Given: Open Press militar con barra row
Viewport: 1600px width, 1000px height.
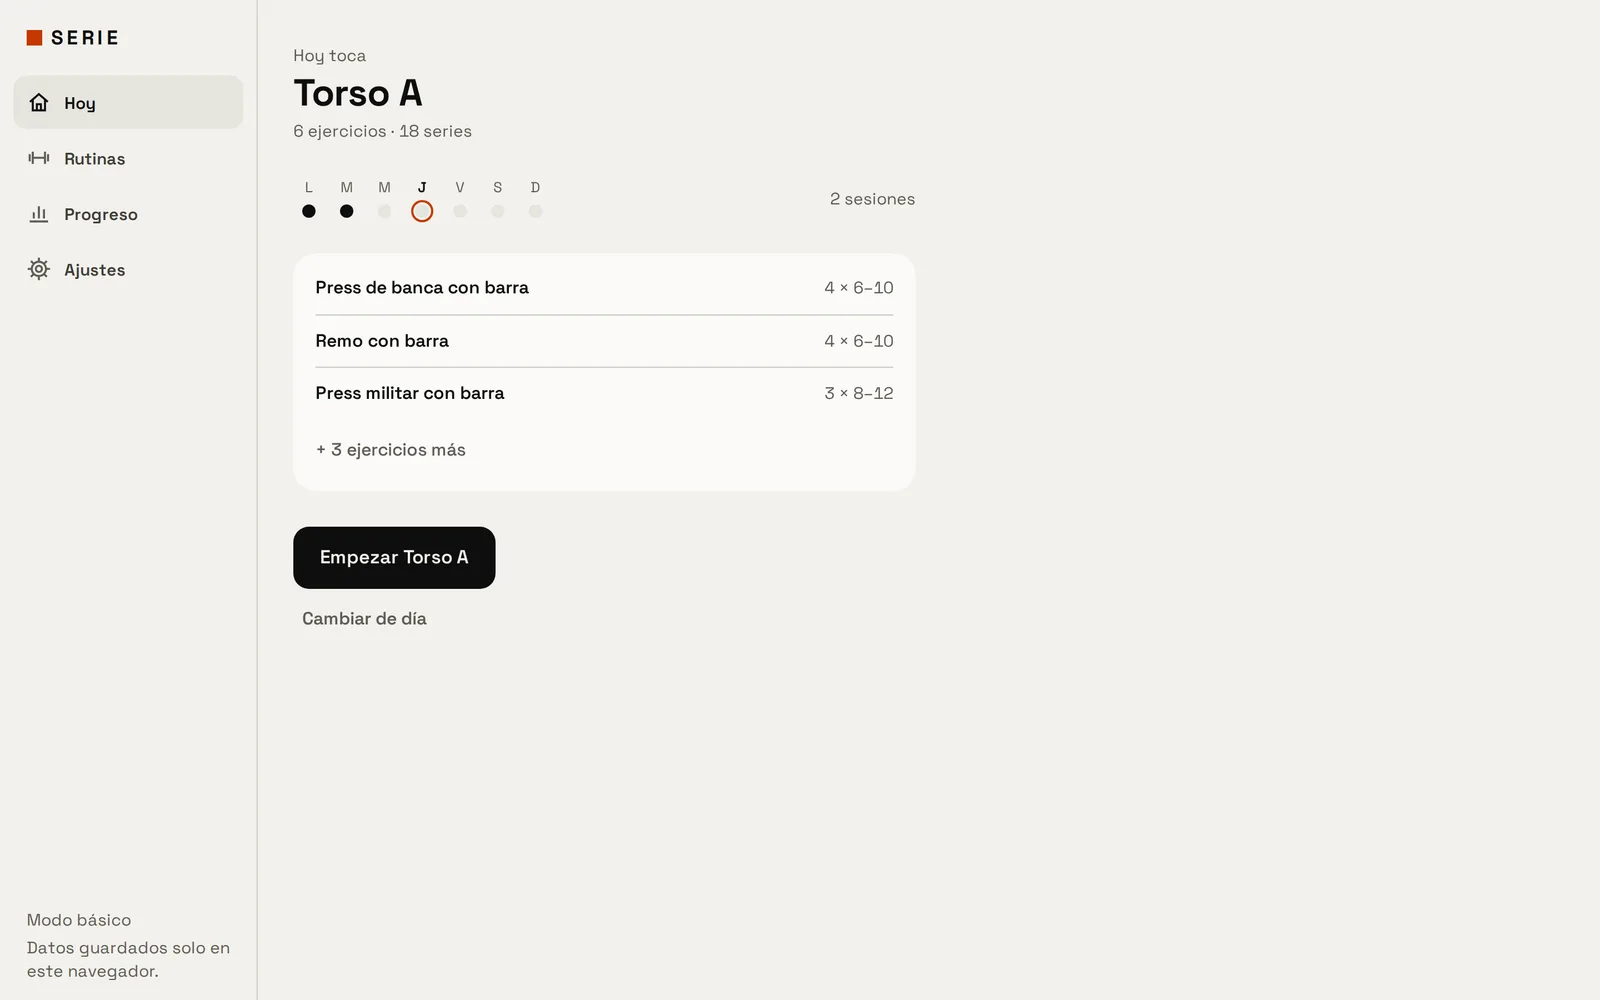Looking at the screenshot, I should 604,393.
